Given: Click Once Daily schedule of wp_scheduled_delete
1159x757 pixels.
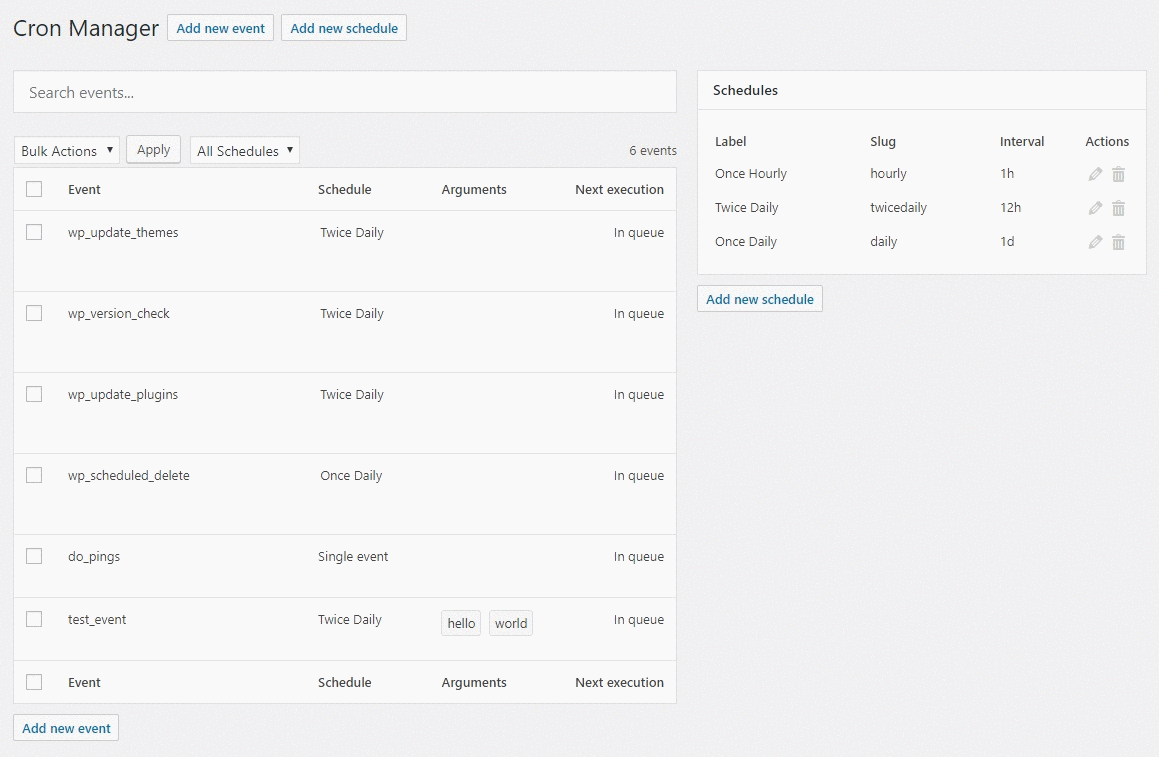Looking at the screenshot, I should [351, 475].
